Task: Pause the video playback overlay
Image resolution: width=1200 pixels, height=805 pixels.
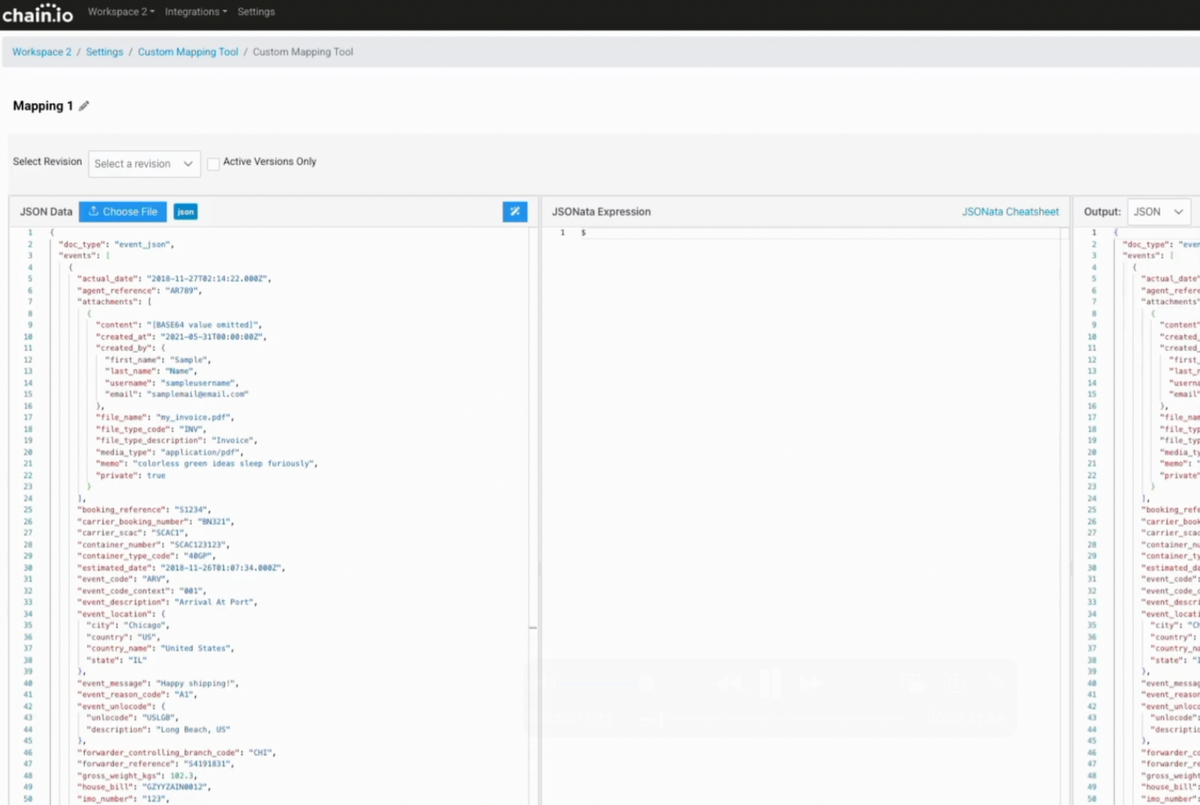Action: pos(768,681)
